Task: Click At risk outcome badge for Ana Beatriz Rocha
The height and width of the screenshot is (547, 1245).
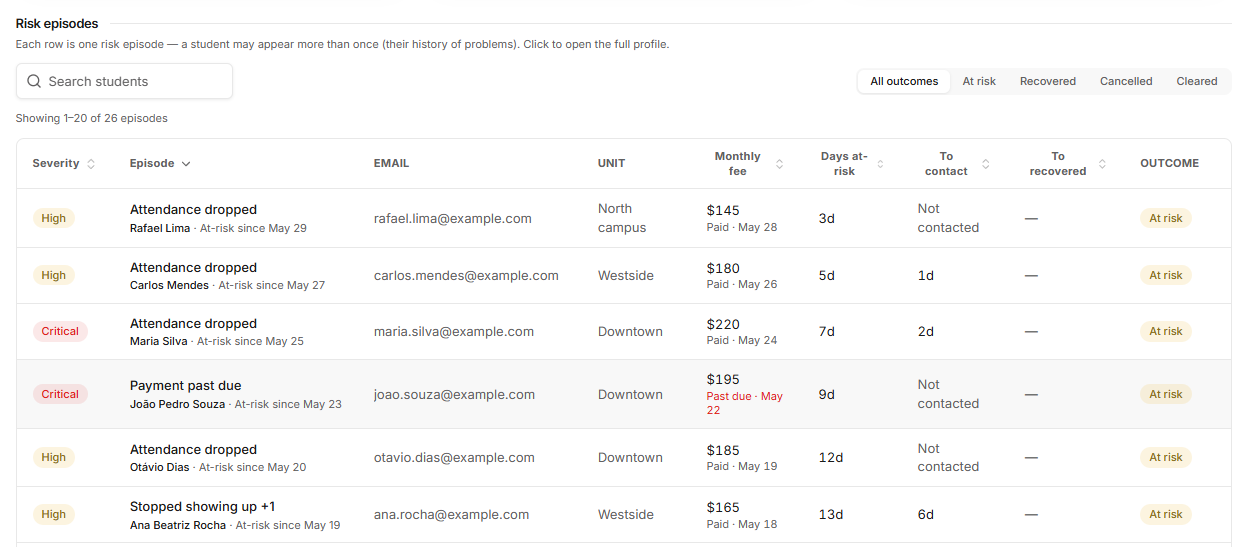Action: (1166, 514)
